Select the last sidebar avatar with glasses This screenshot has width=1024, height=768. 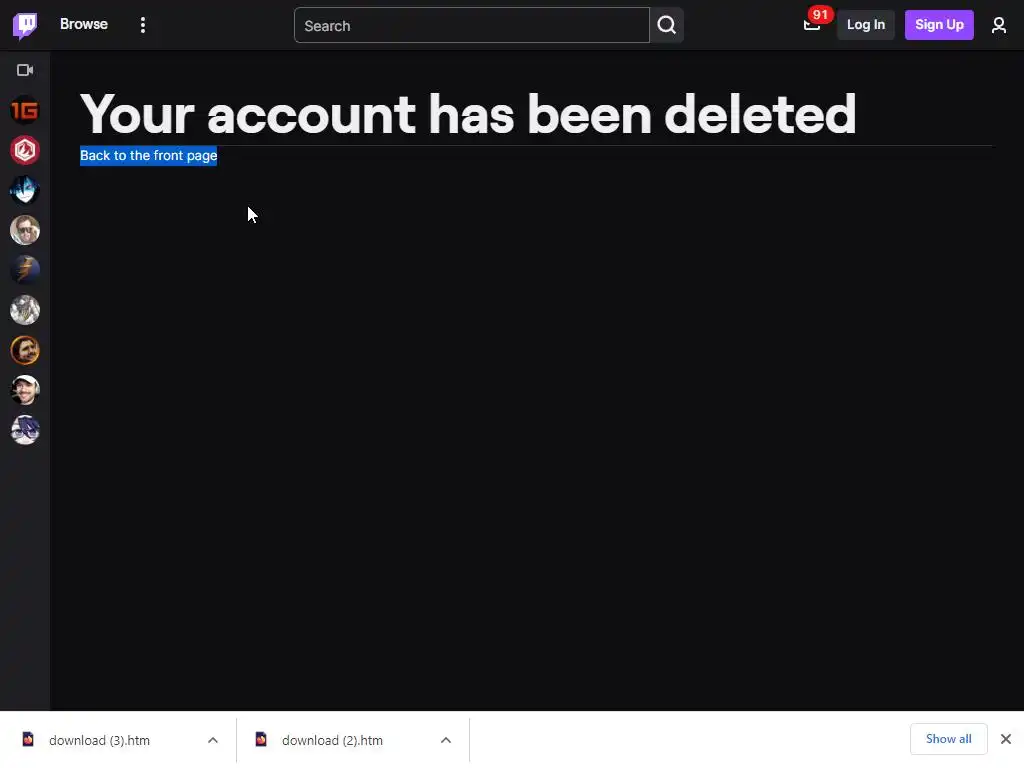(x=25, y=430)
